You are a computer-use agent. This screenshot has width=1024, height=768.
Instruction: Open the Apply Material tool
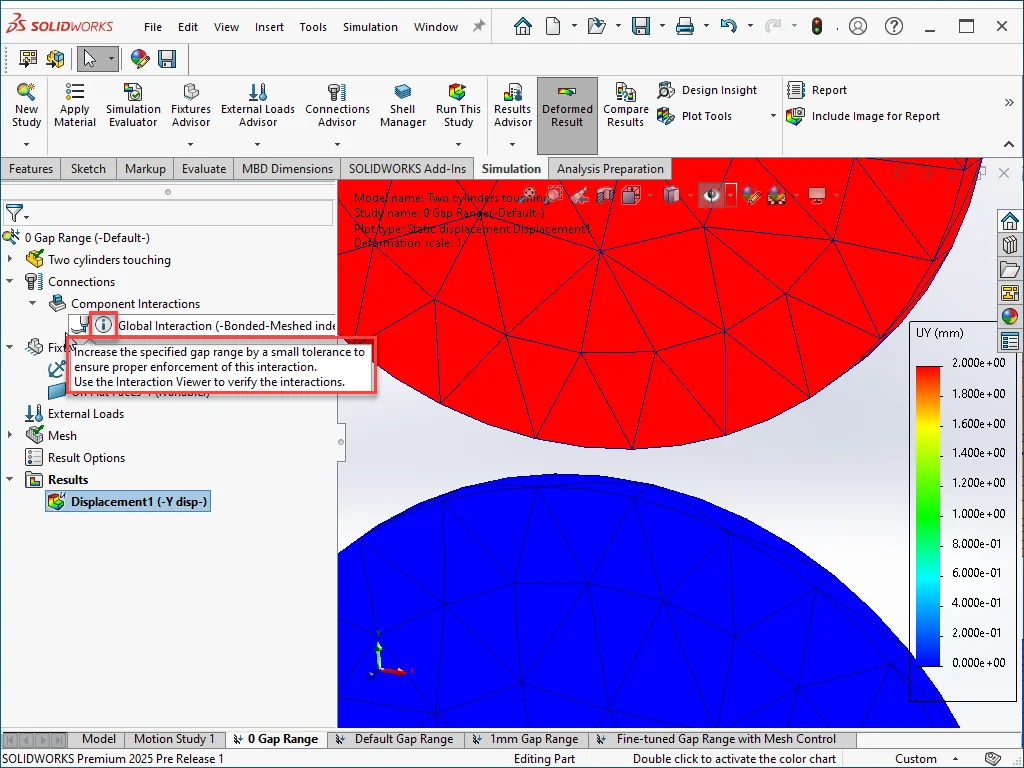75,105
